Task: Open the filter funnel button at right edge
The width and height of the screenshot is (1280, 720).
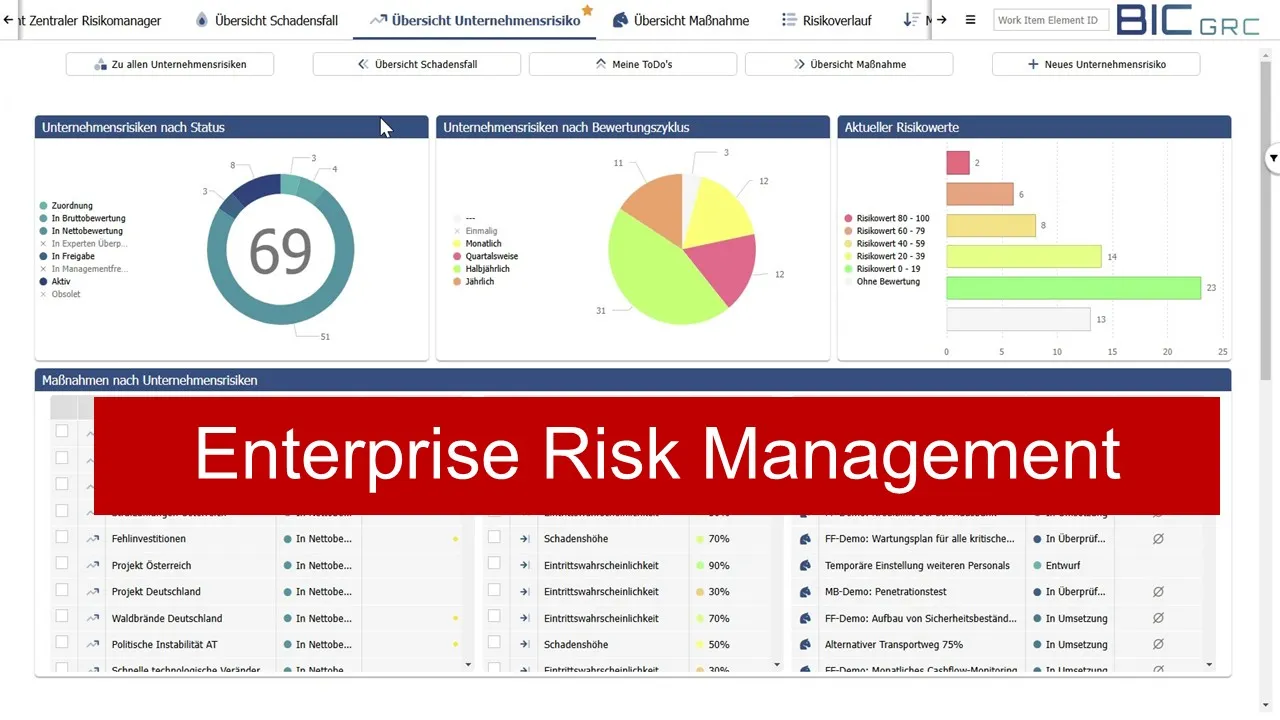Action: (x=1273, y=158)
